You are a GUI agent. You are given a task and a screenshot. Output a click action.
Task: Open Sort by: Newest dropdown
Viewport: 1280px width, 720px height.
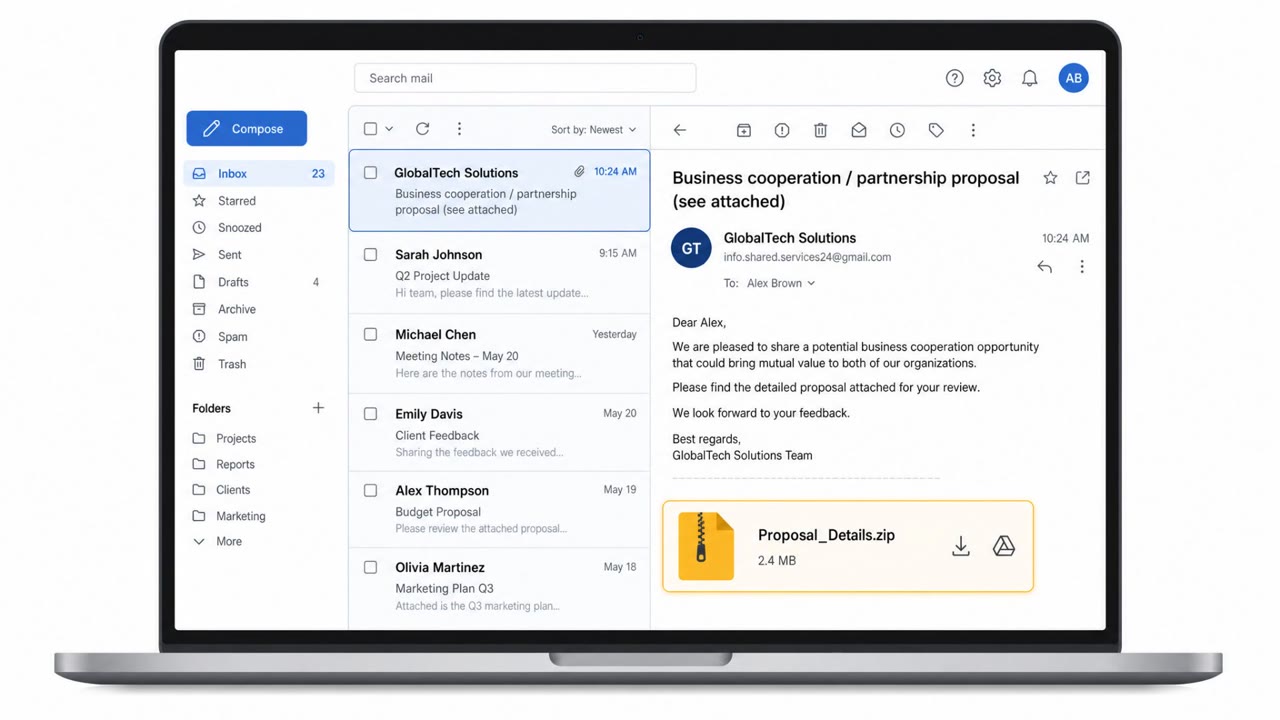[593, 130]
